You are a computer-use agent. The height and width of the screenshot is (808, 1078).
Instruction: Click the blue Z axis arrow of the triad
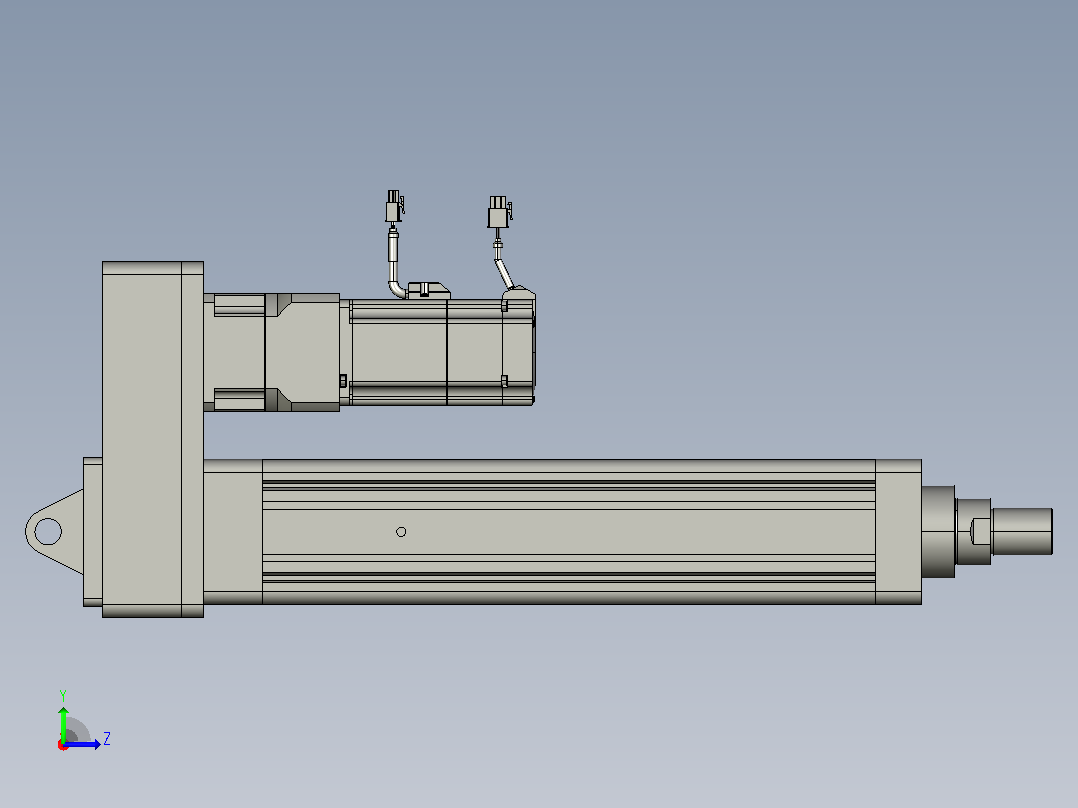[x=82, y=744]
